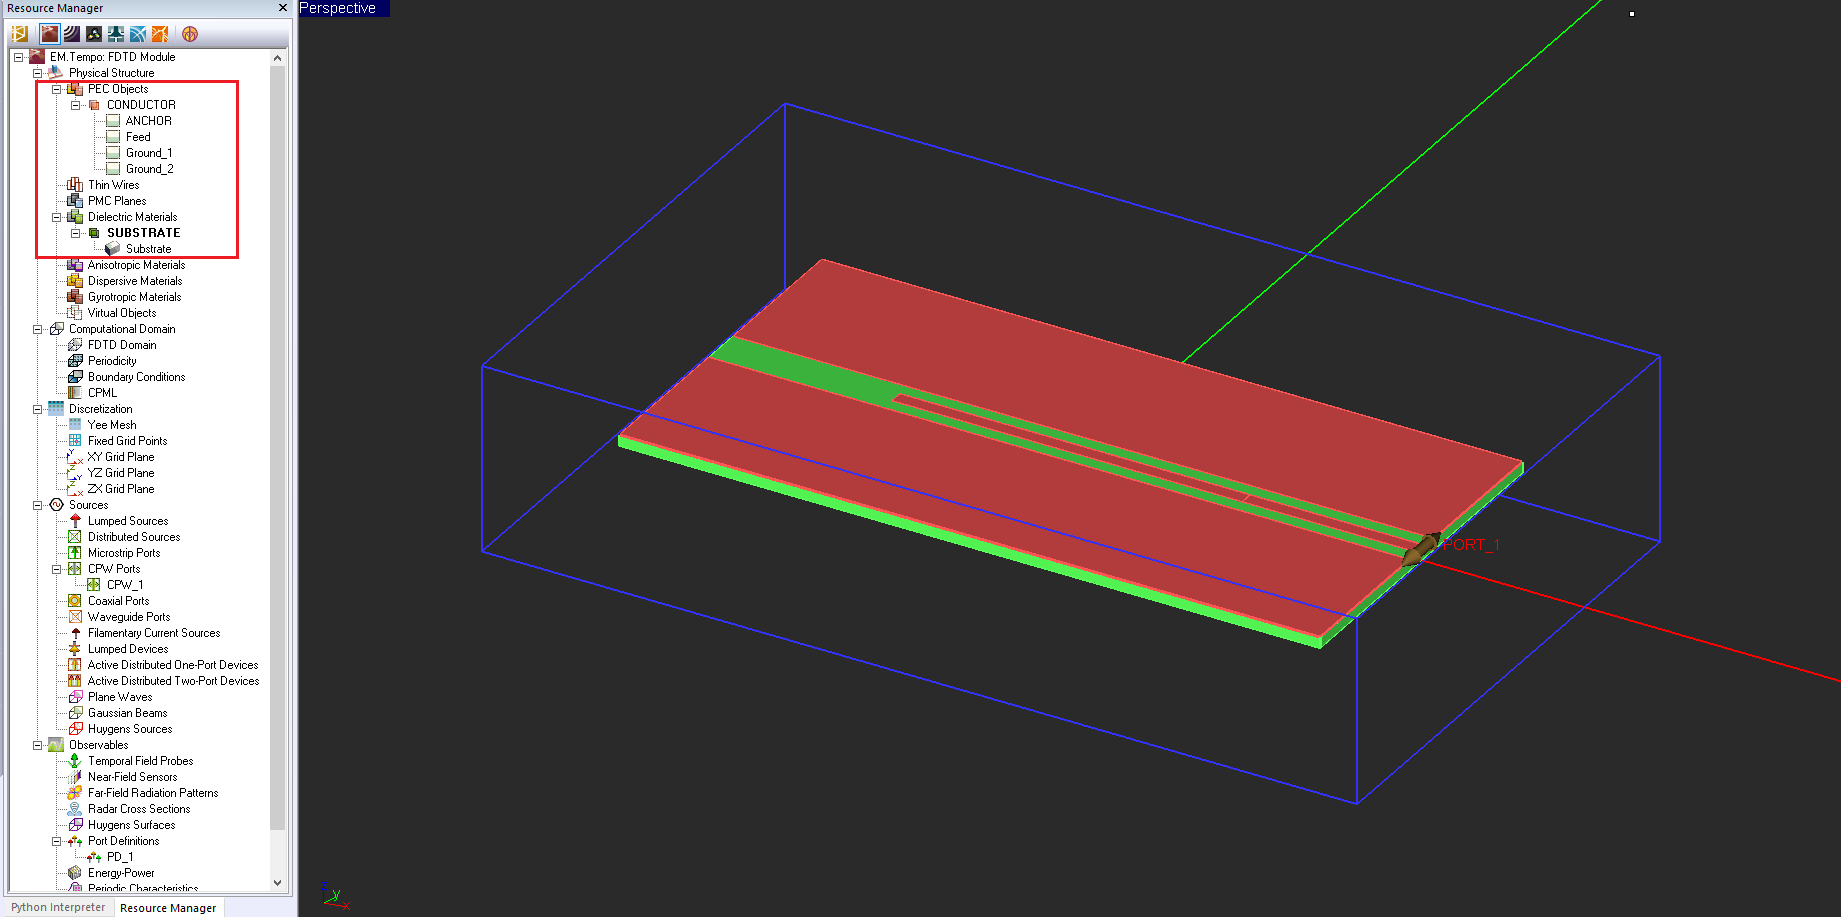
Task: Click the Far-Field Radiation Patterns icon
Action: (x=75, y=793)
